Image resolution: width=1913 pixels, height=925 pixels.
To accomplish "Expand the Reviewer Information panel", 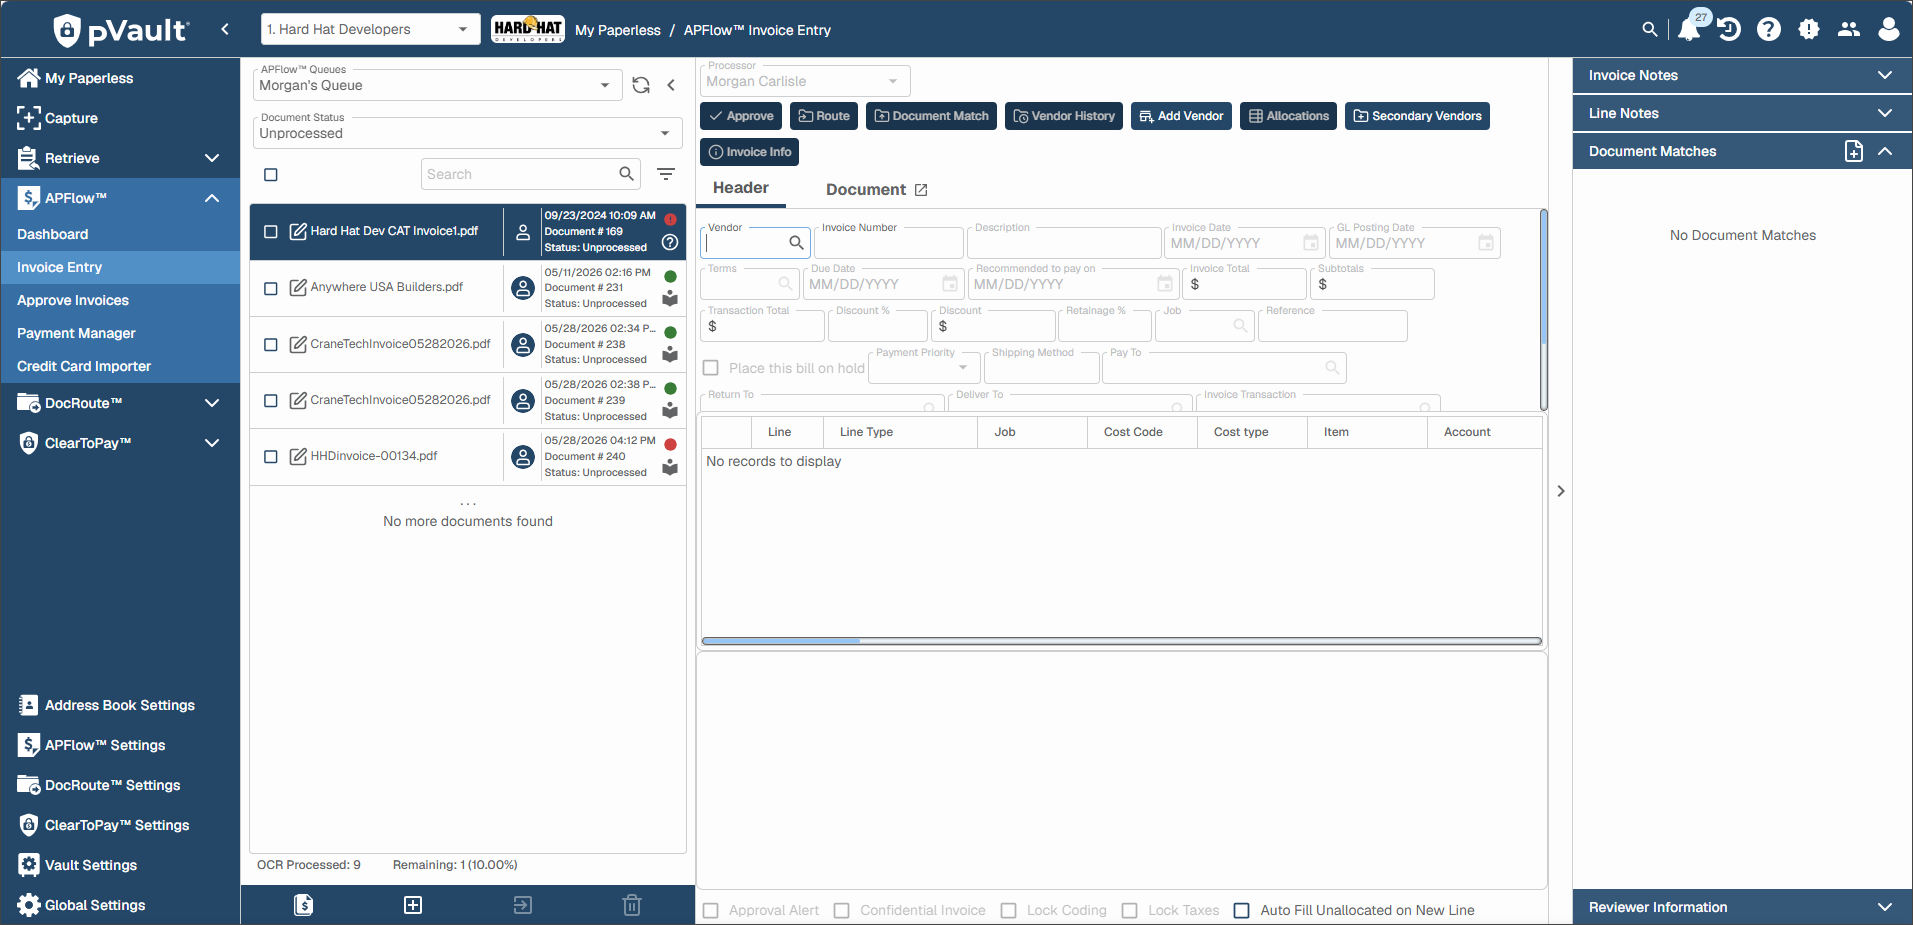I will 1742,907.
